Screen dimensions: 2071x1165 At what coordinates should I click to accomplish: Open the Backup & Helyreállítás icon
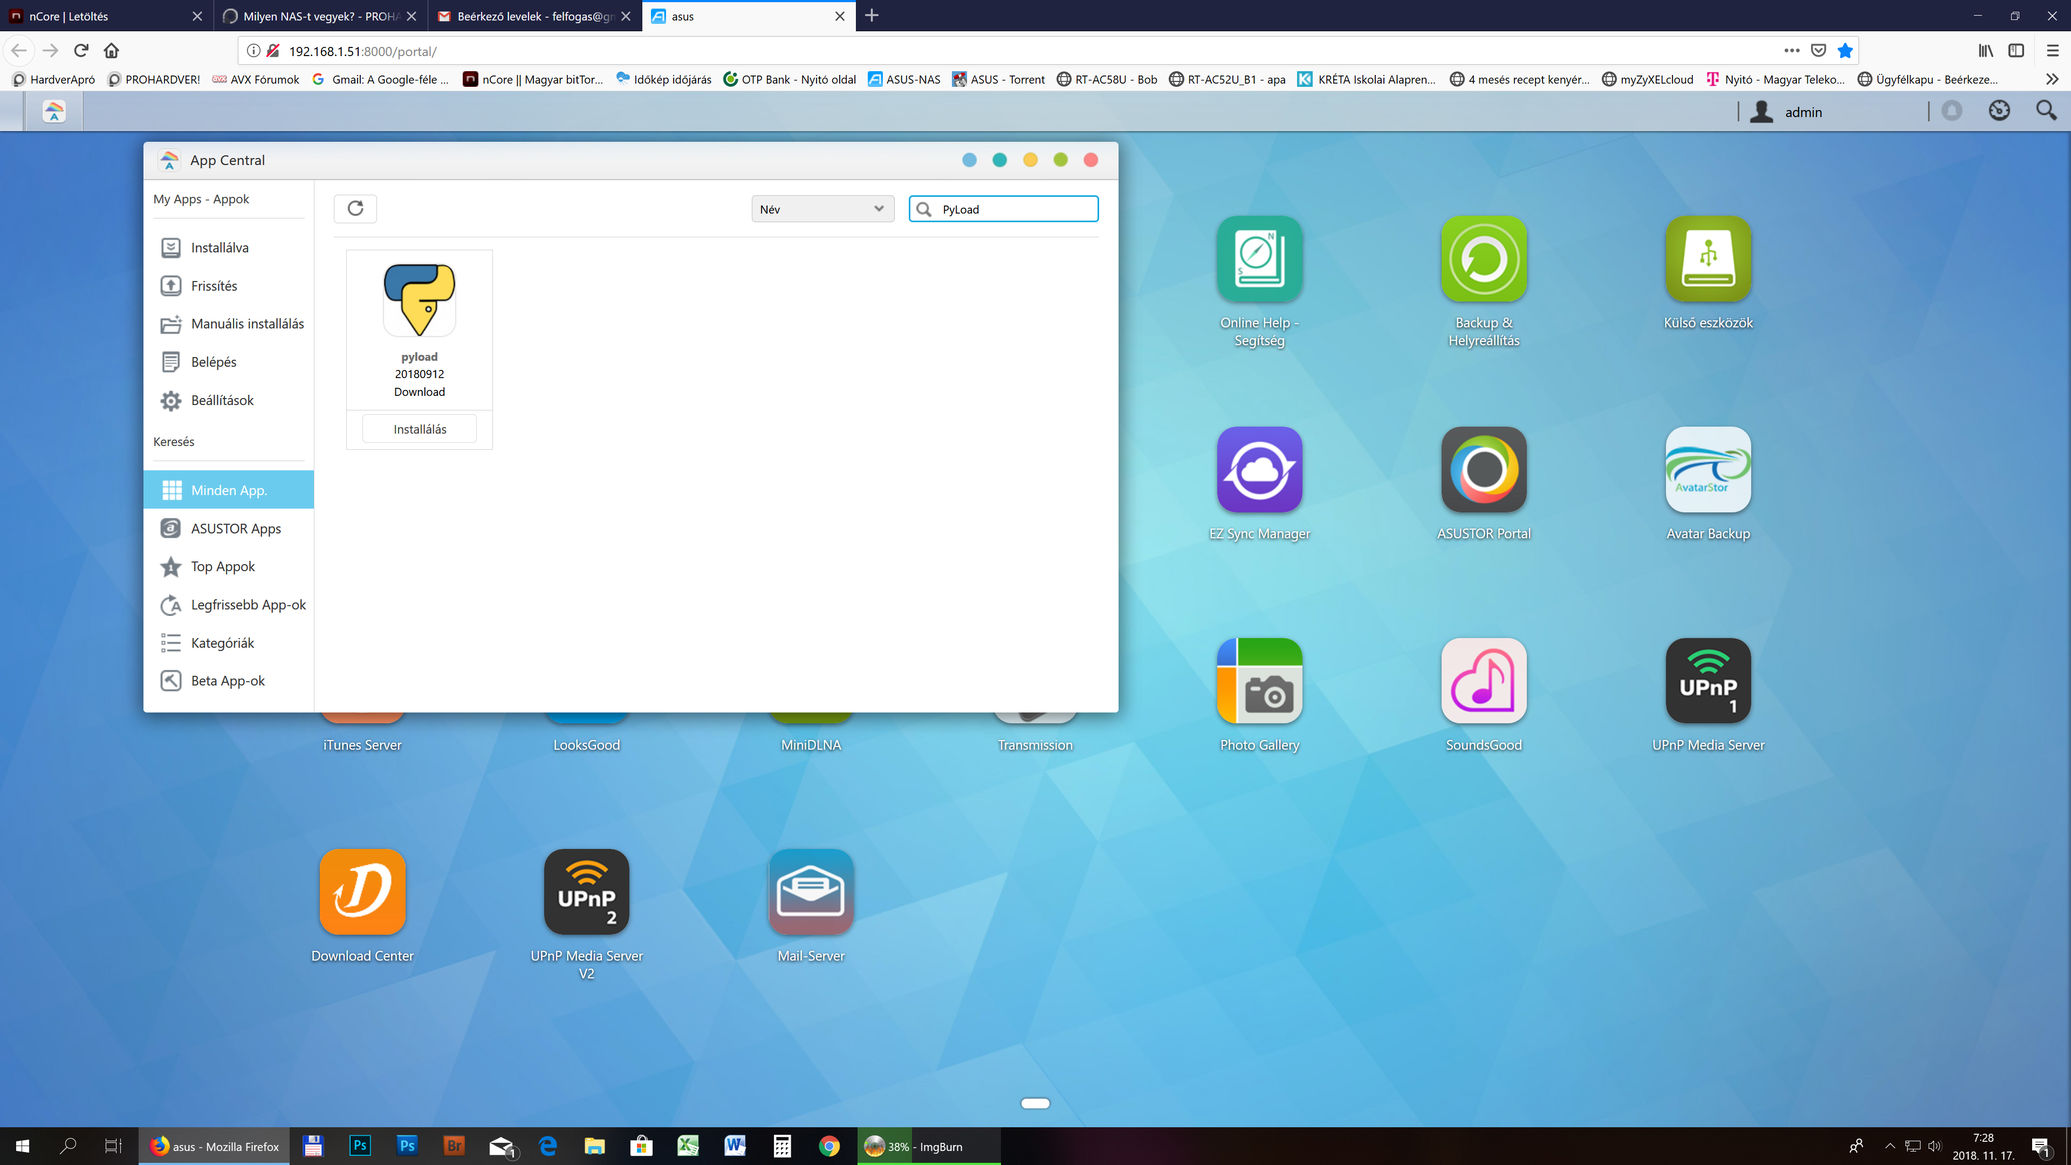[x=1483, y=259]
